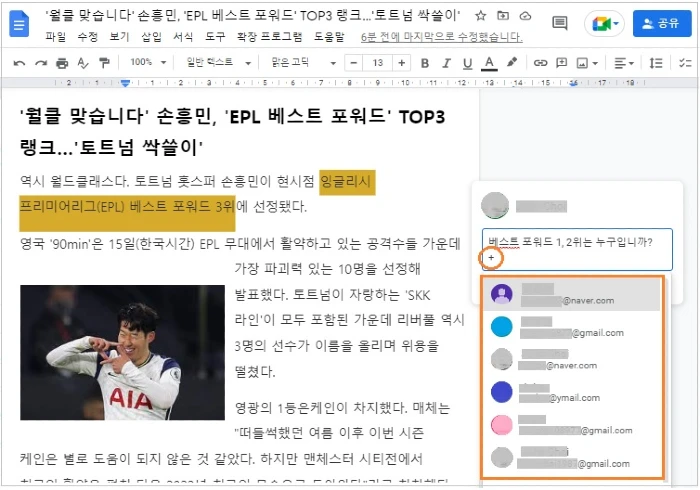Open the 수정 menu
This screenshot has width=700, height=490.
[x=88, y=37]
